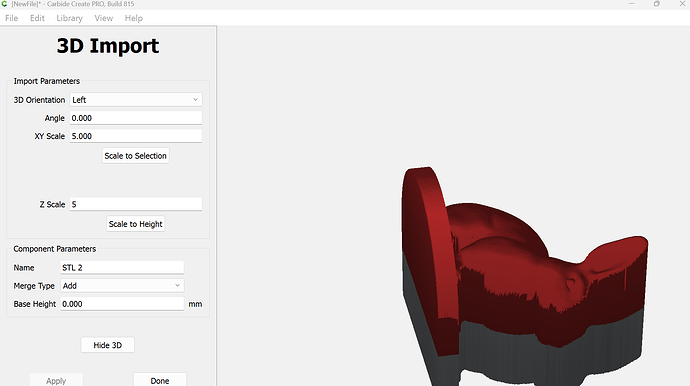This screenshot has height=386, width=690.
Task: Open the Edit menu
Action: (37, 18)
